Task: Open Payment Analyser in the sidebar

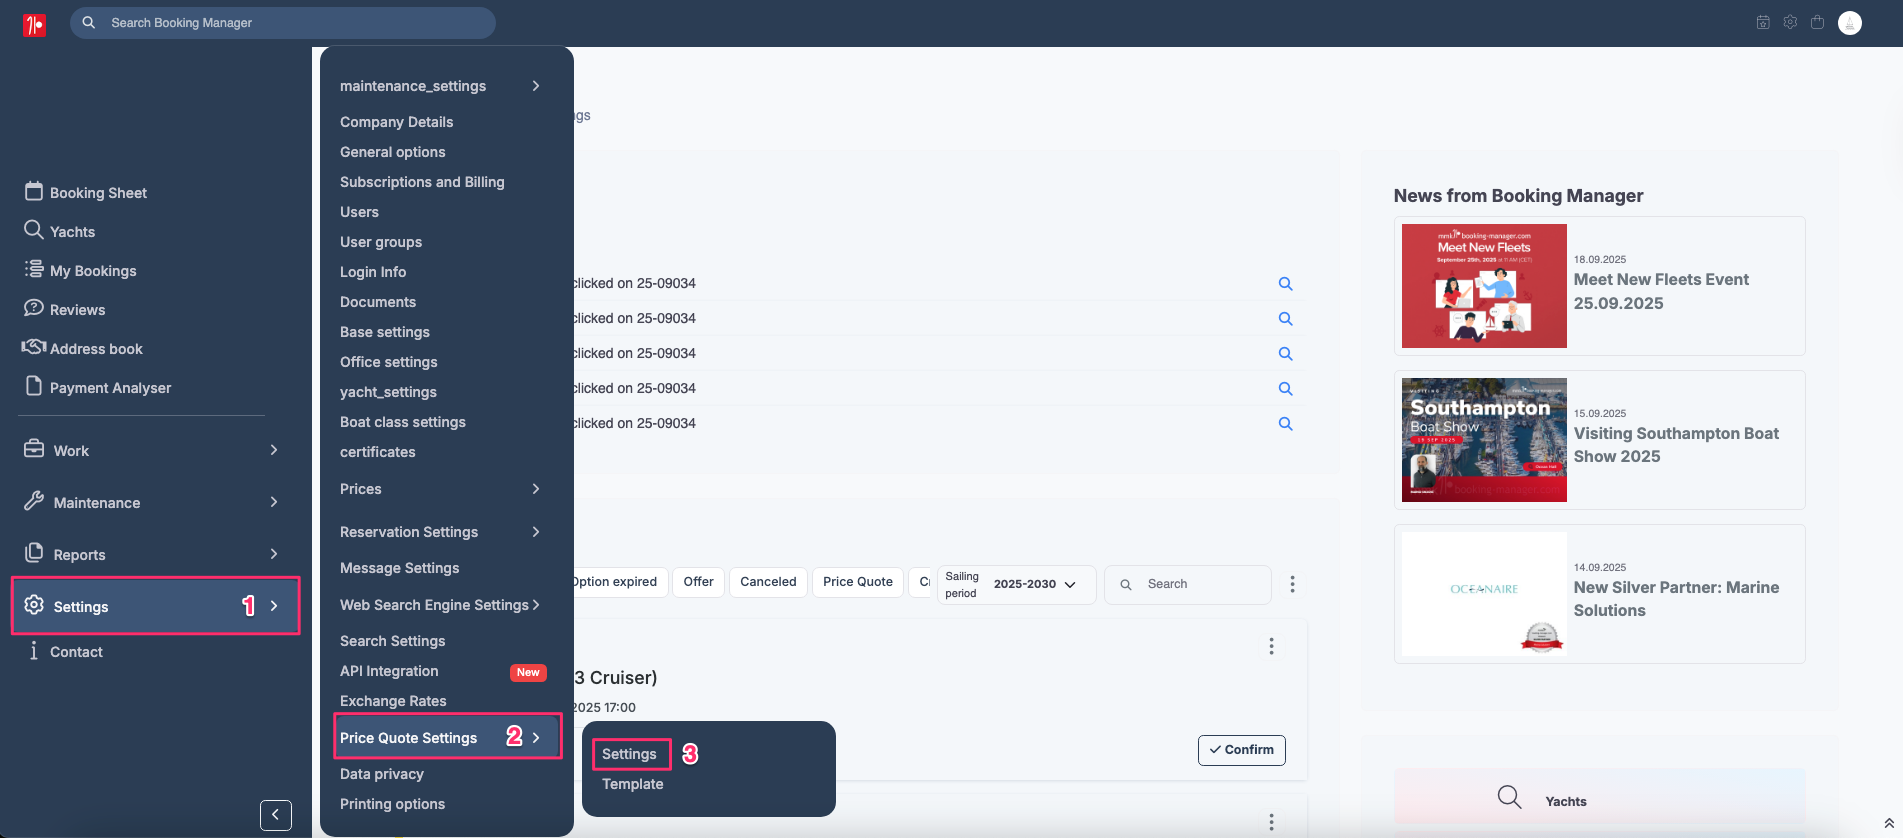Action: coord(110,388)
